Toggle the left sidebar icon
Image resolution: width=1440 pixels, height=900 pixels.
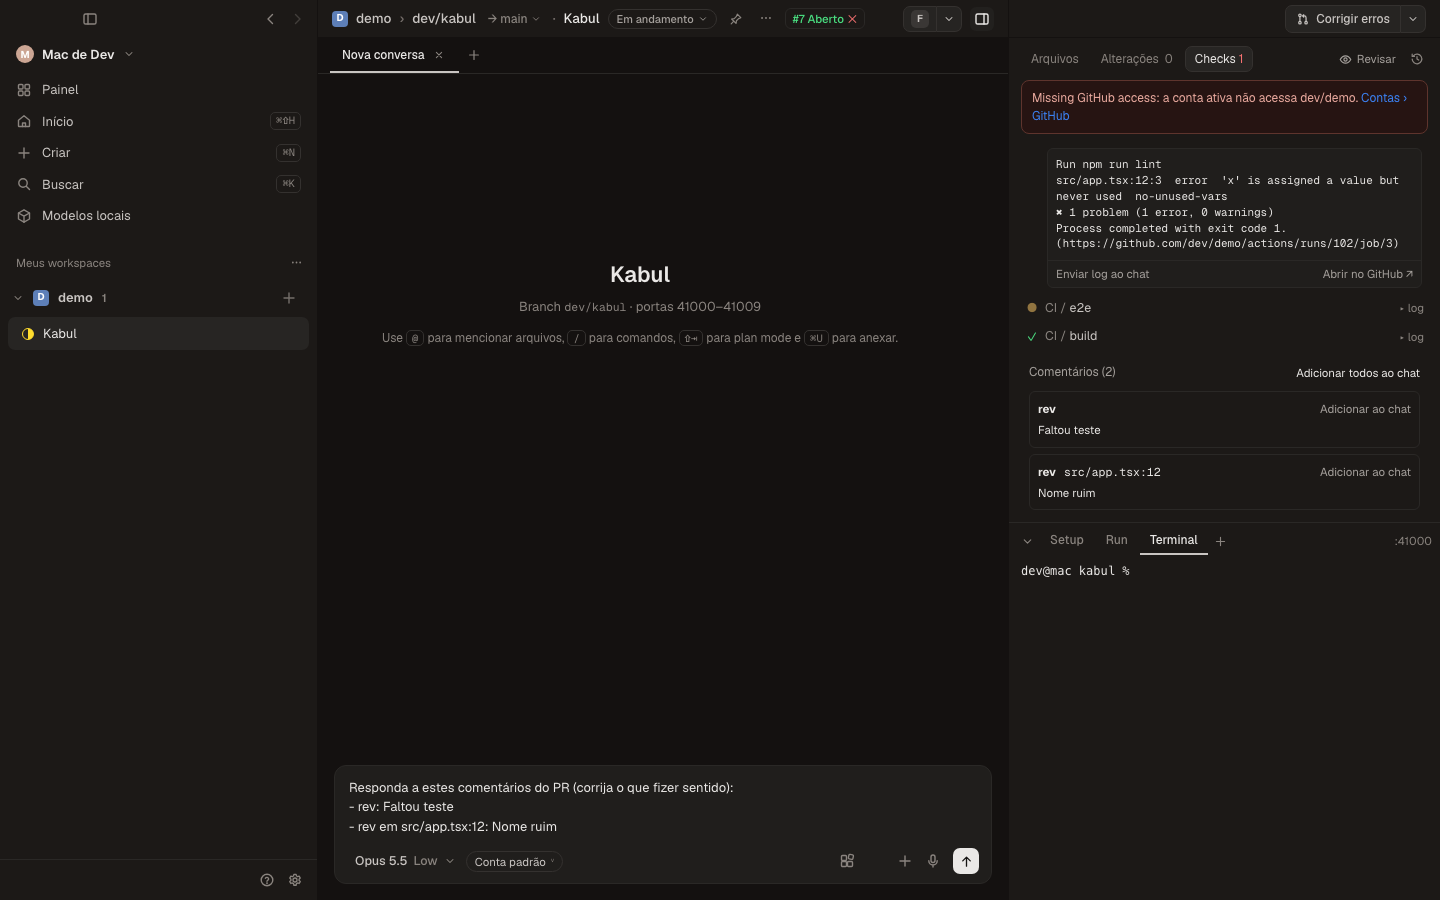pos(90,19)
